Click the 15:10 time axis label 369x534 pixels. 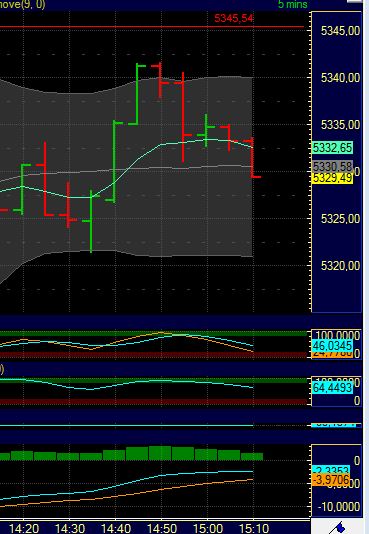pos(254,528)
